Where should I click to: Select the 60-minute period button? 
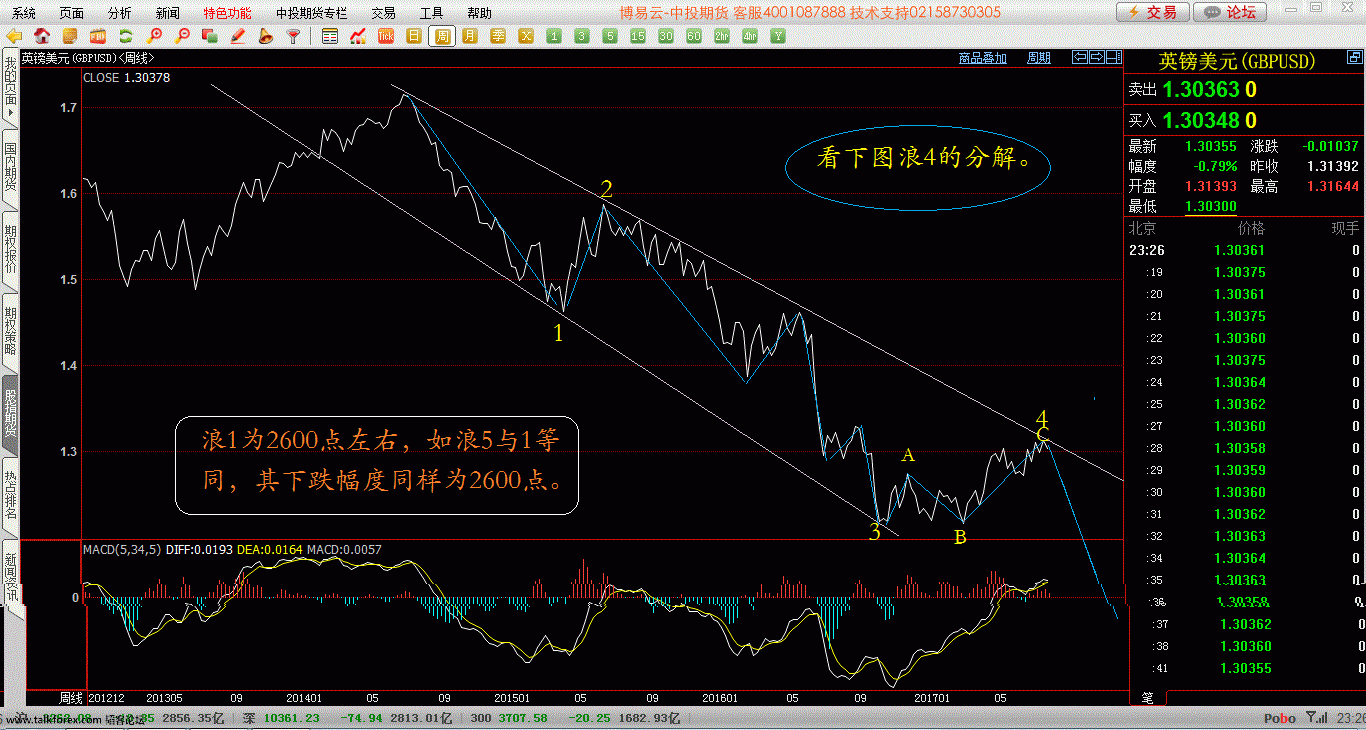coord(694,36)
